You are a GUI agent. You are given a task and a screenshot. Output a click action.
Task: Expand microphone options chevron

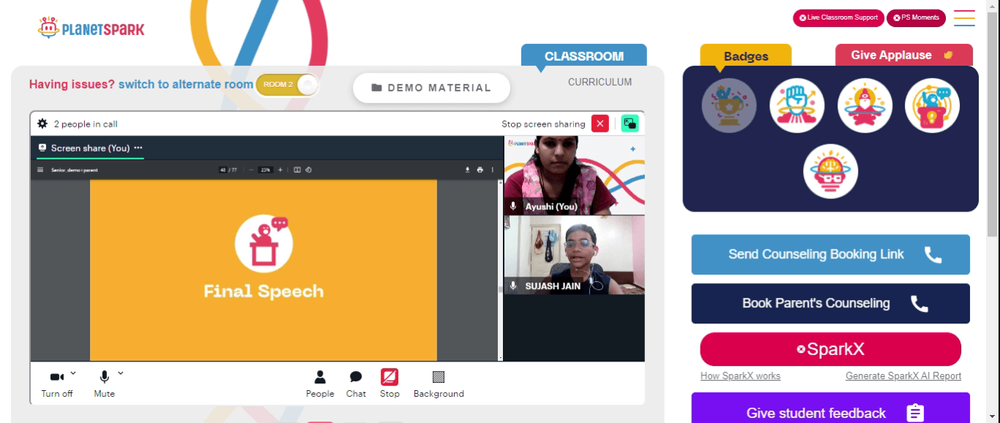coord(121,373)
